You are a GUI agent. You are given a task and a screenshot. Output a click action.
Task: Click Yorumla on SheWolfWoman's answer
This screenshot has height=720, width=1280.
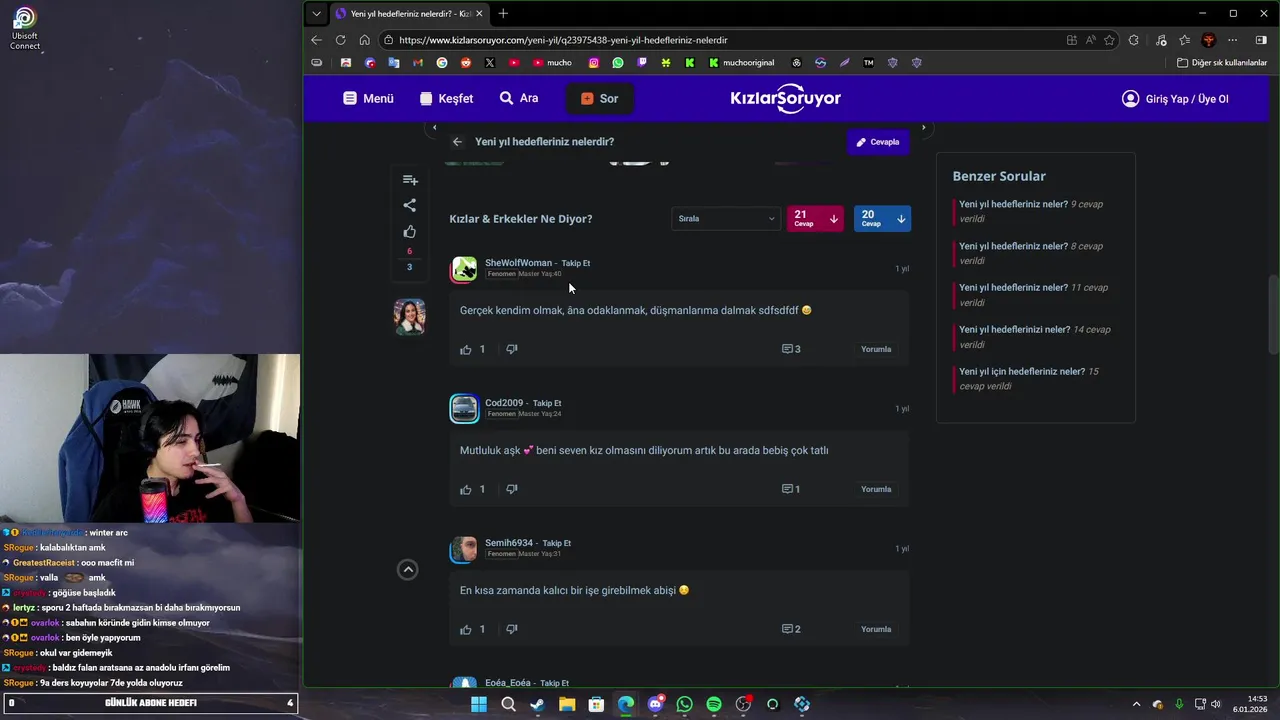click(876, 349)
